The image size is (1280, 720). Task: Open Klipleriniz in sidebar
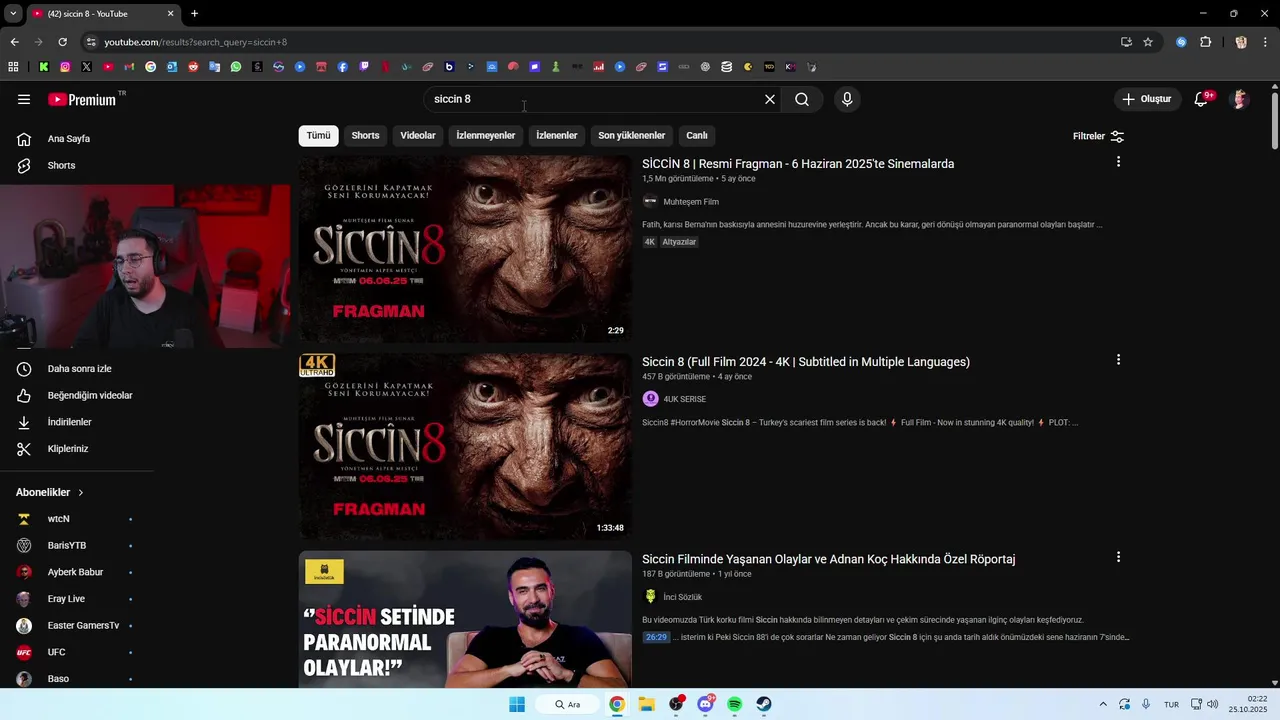(68, 449)
